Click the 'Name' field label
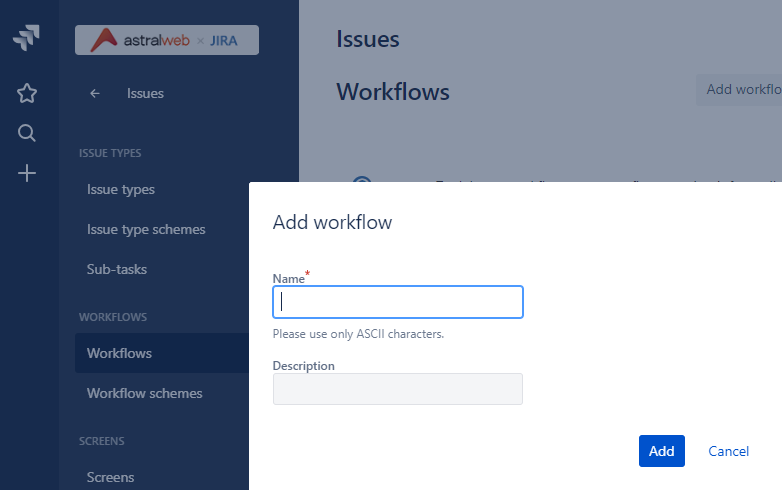Viewport: 782px width, 490px height. [x=288, y=279]
